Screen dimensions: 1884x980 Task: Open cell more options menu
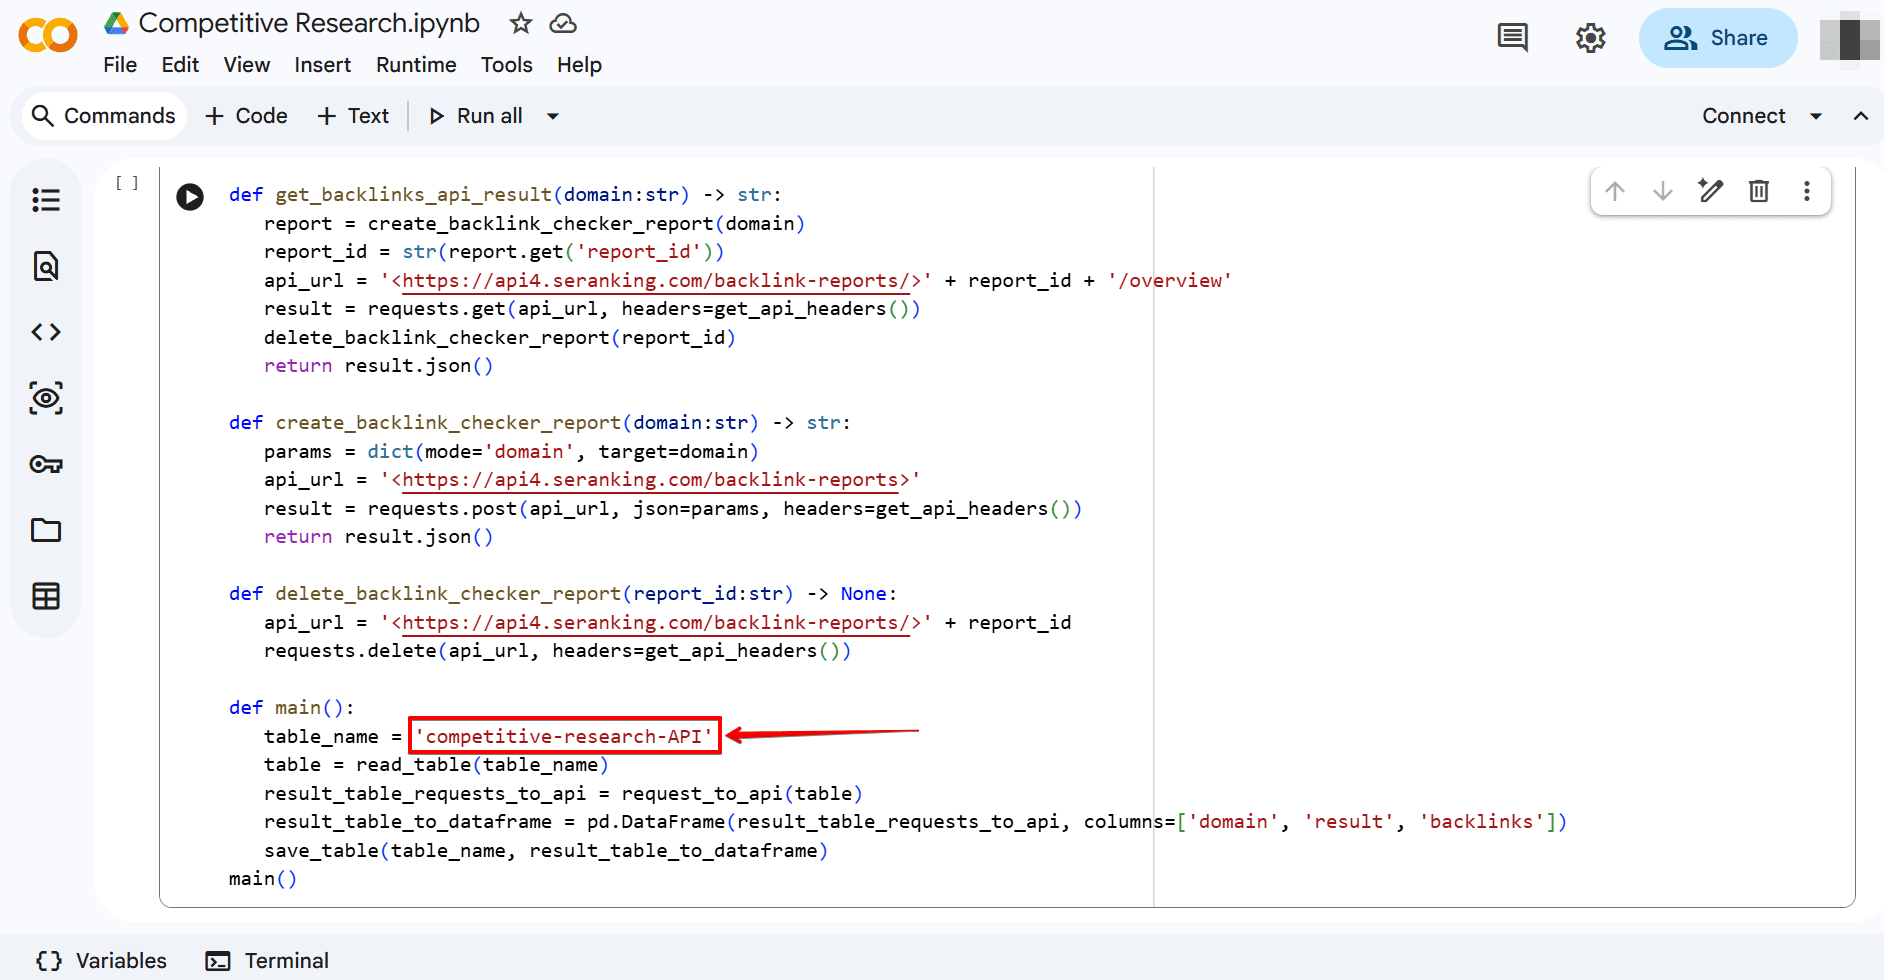[x=1807, y=191]
